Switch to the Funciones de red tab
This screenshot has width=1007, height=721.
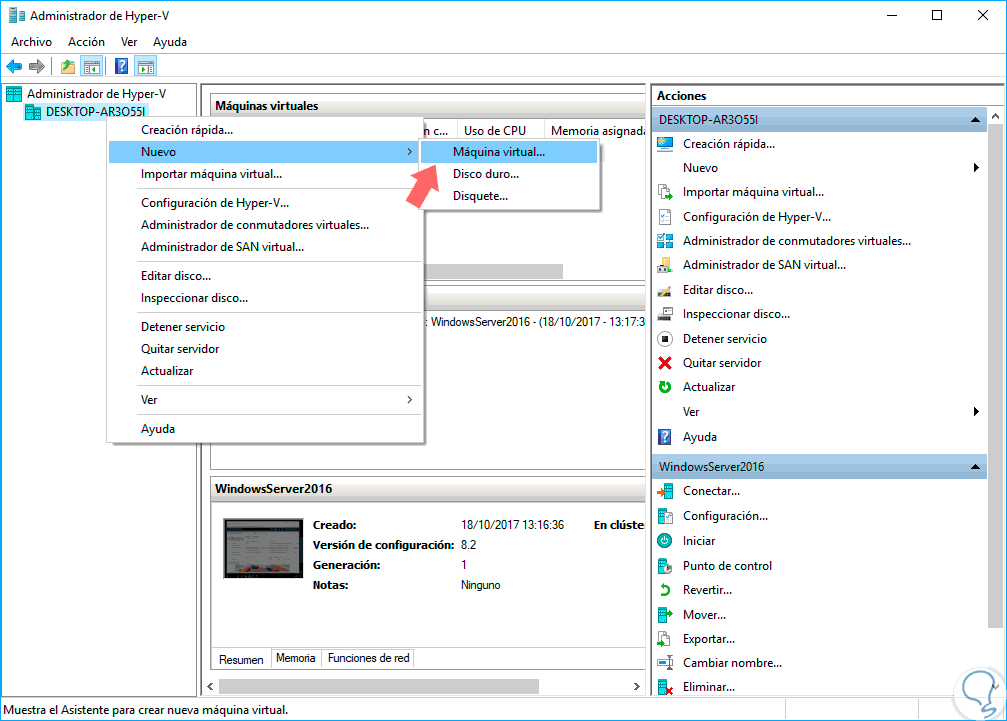(369, 658)
